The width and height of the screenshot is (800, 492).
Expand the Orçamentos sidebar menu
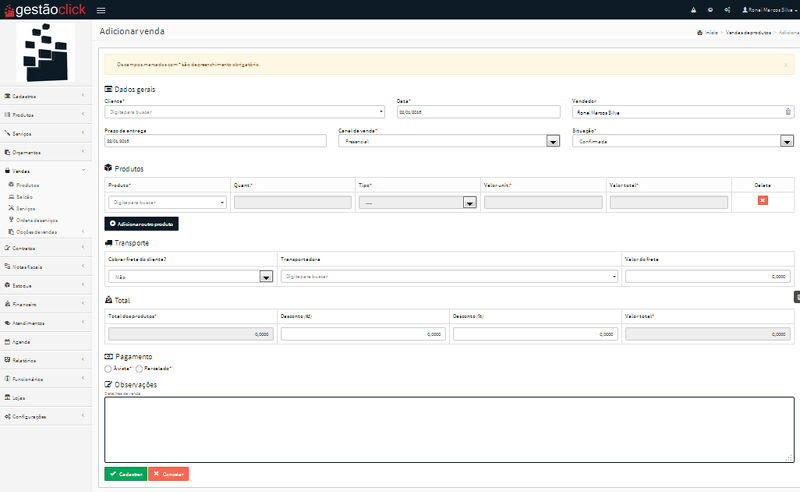coord(45,152)
